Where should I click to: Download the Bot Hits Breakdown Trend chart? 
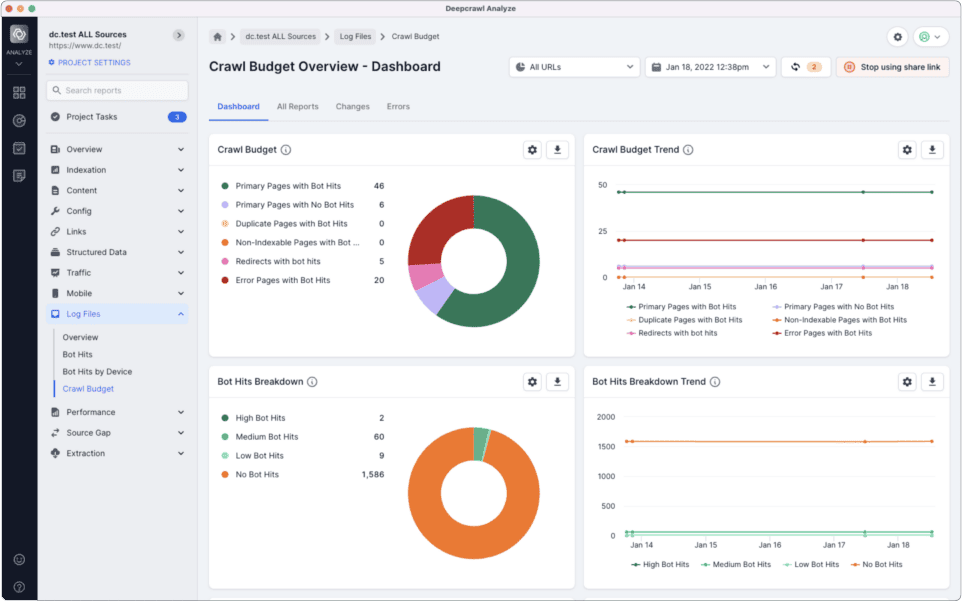[x=932, y=381]
